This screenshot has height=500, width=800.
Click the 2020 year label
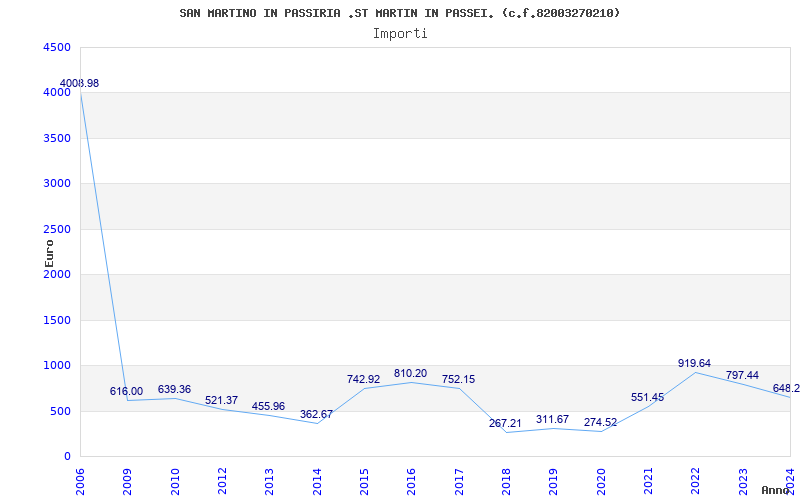tap(601, 481)
